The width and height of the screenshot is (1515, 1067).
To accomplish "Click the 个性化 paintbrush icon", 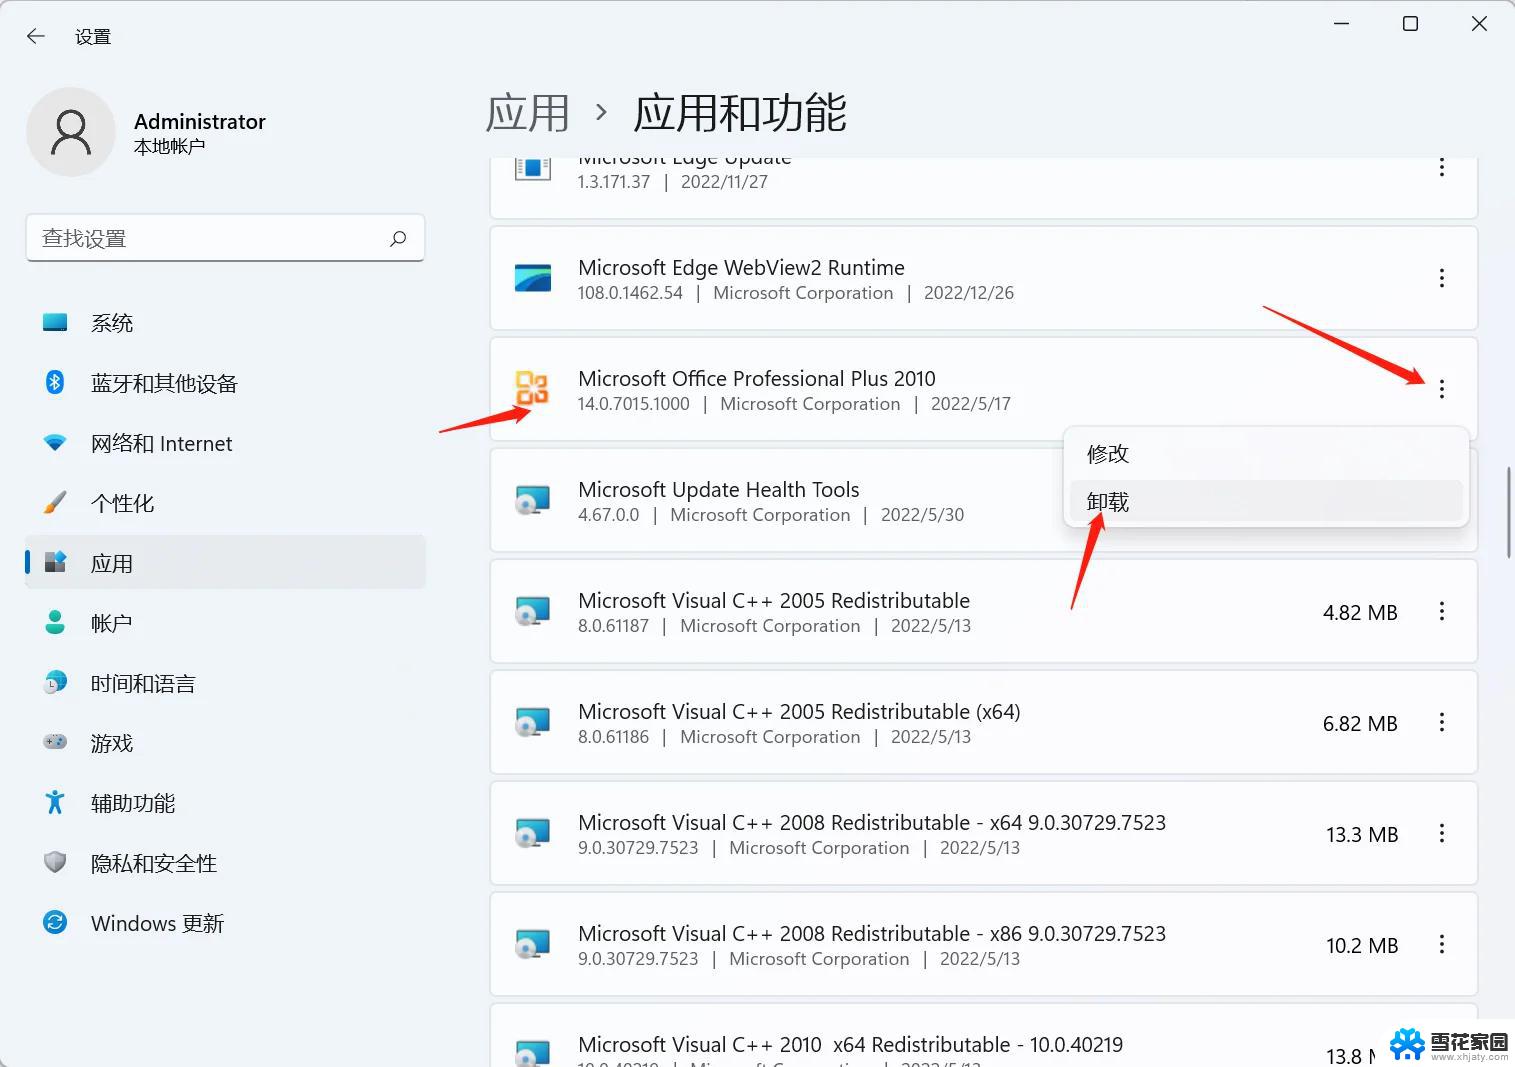I will pyautogui.click(x=55, y=502).
